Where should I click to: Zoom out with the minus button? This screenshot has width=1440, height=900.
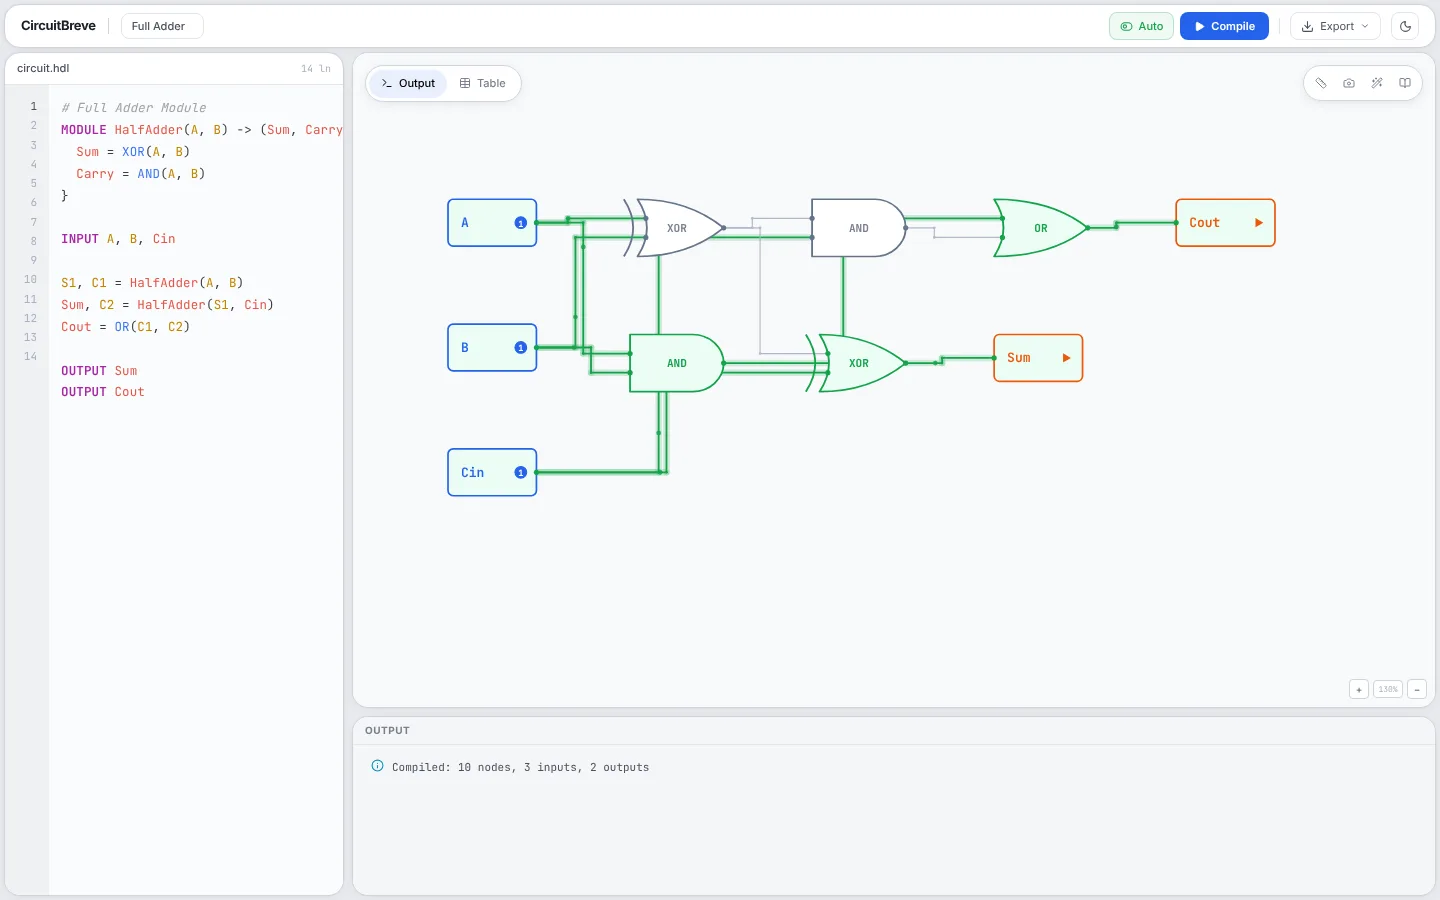1417,689
